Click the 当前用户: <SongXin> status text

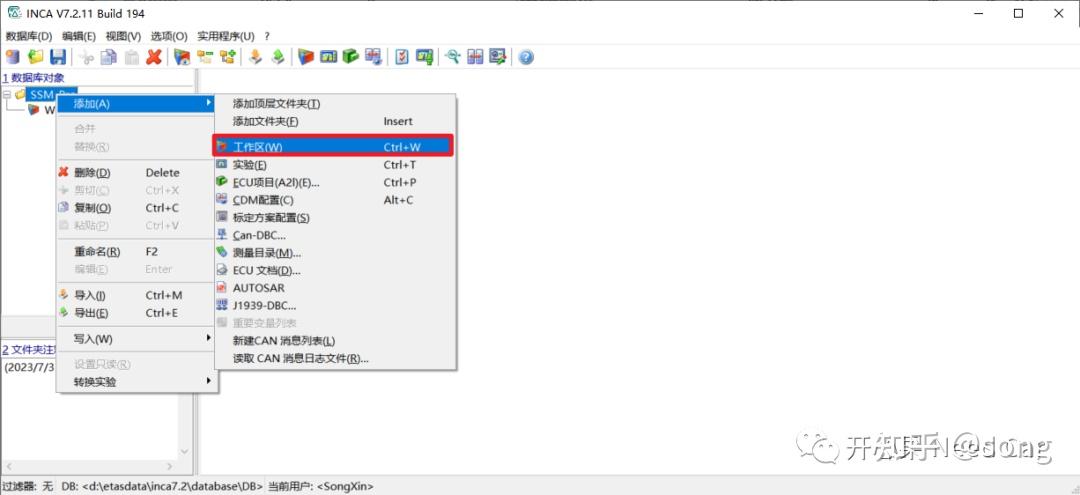pos(321,486)
